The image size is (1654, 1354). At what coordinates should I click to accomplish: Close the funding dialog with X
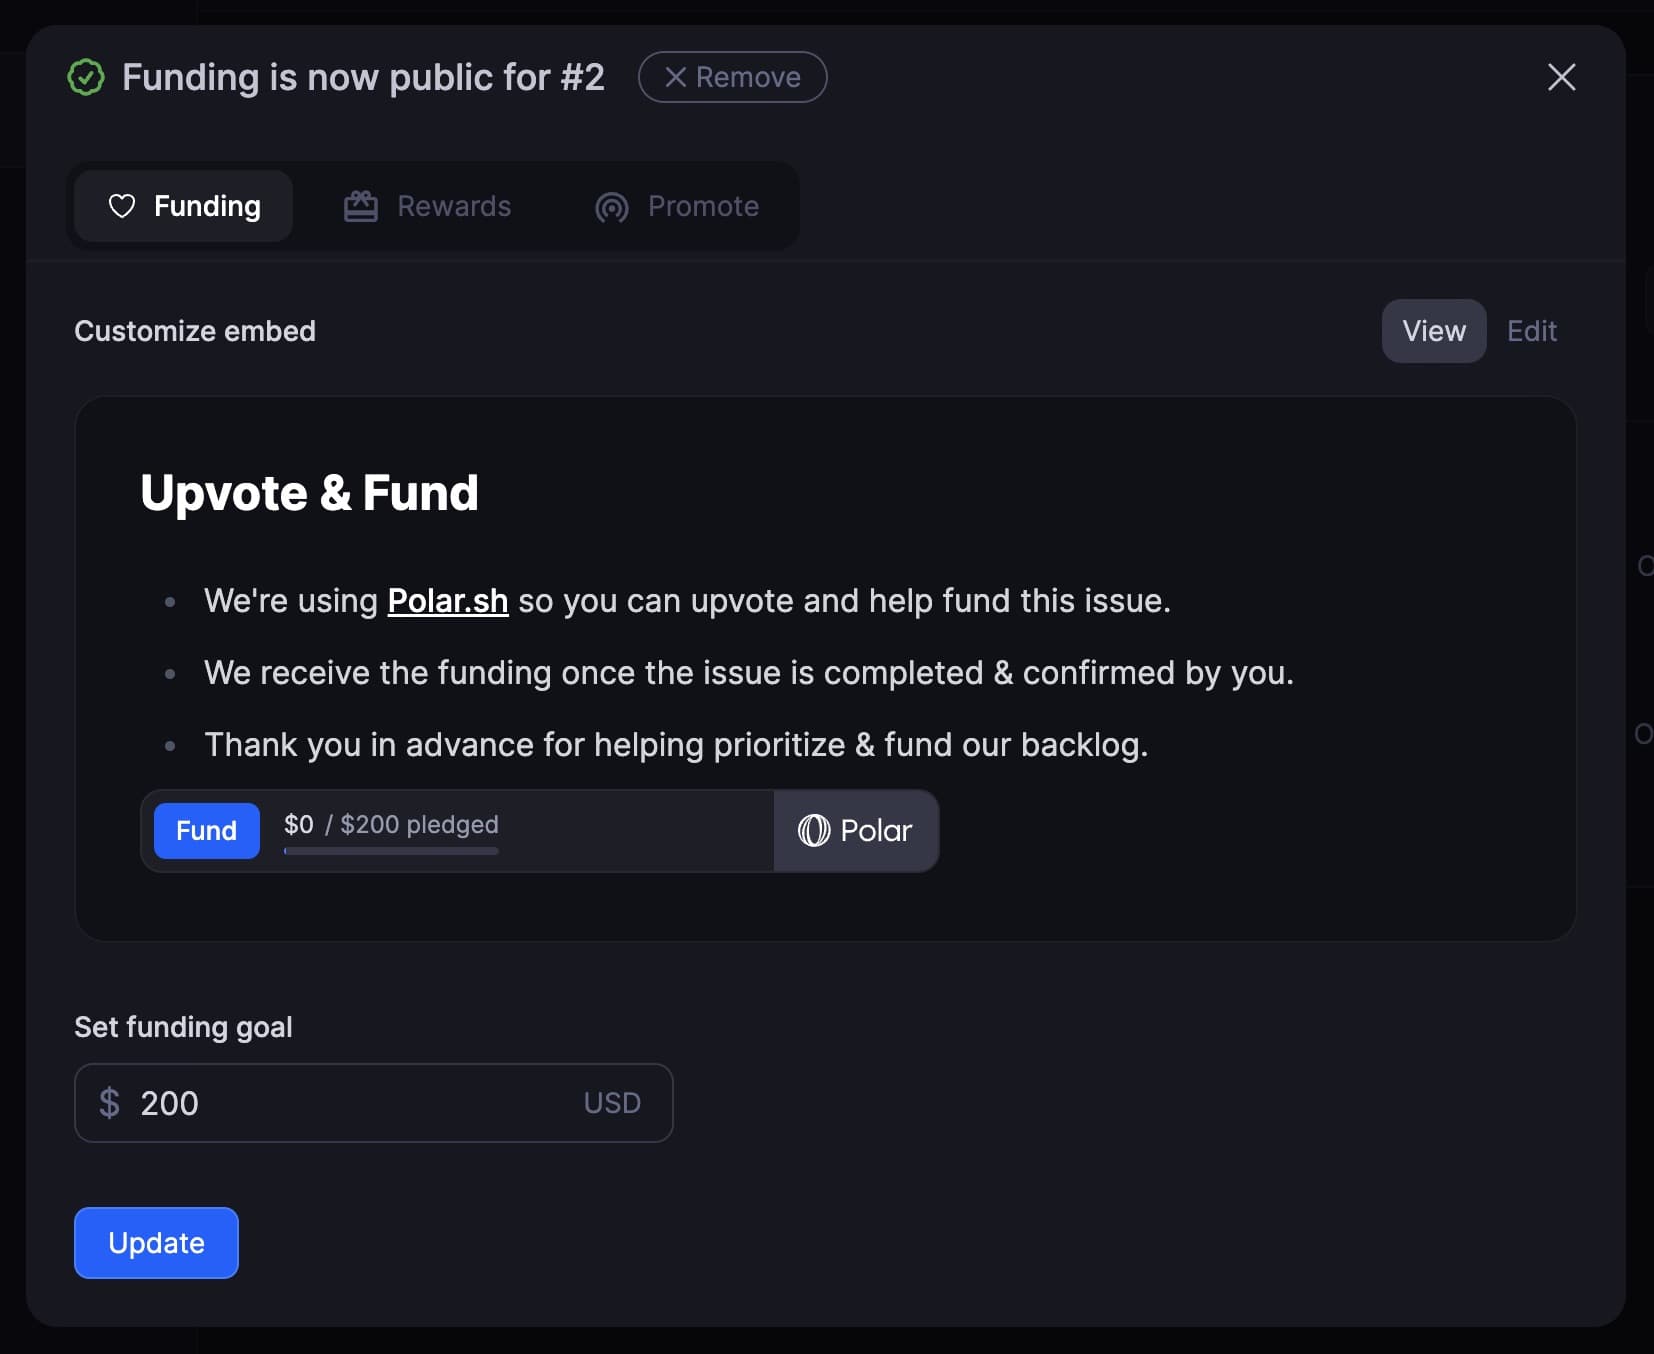(1561, 77)
